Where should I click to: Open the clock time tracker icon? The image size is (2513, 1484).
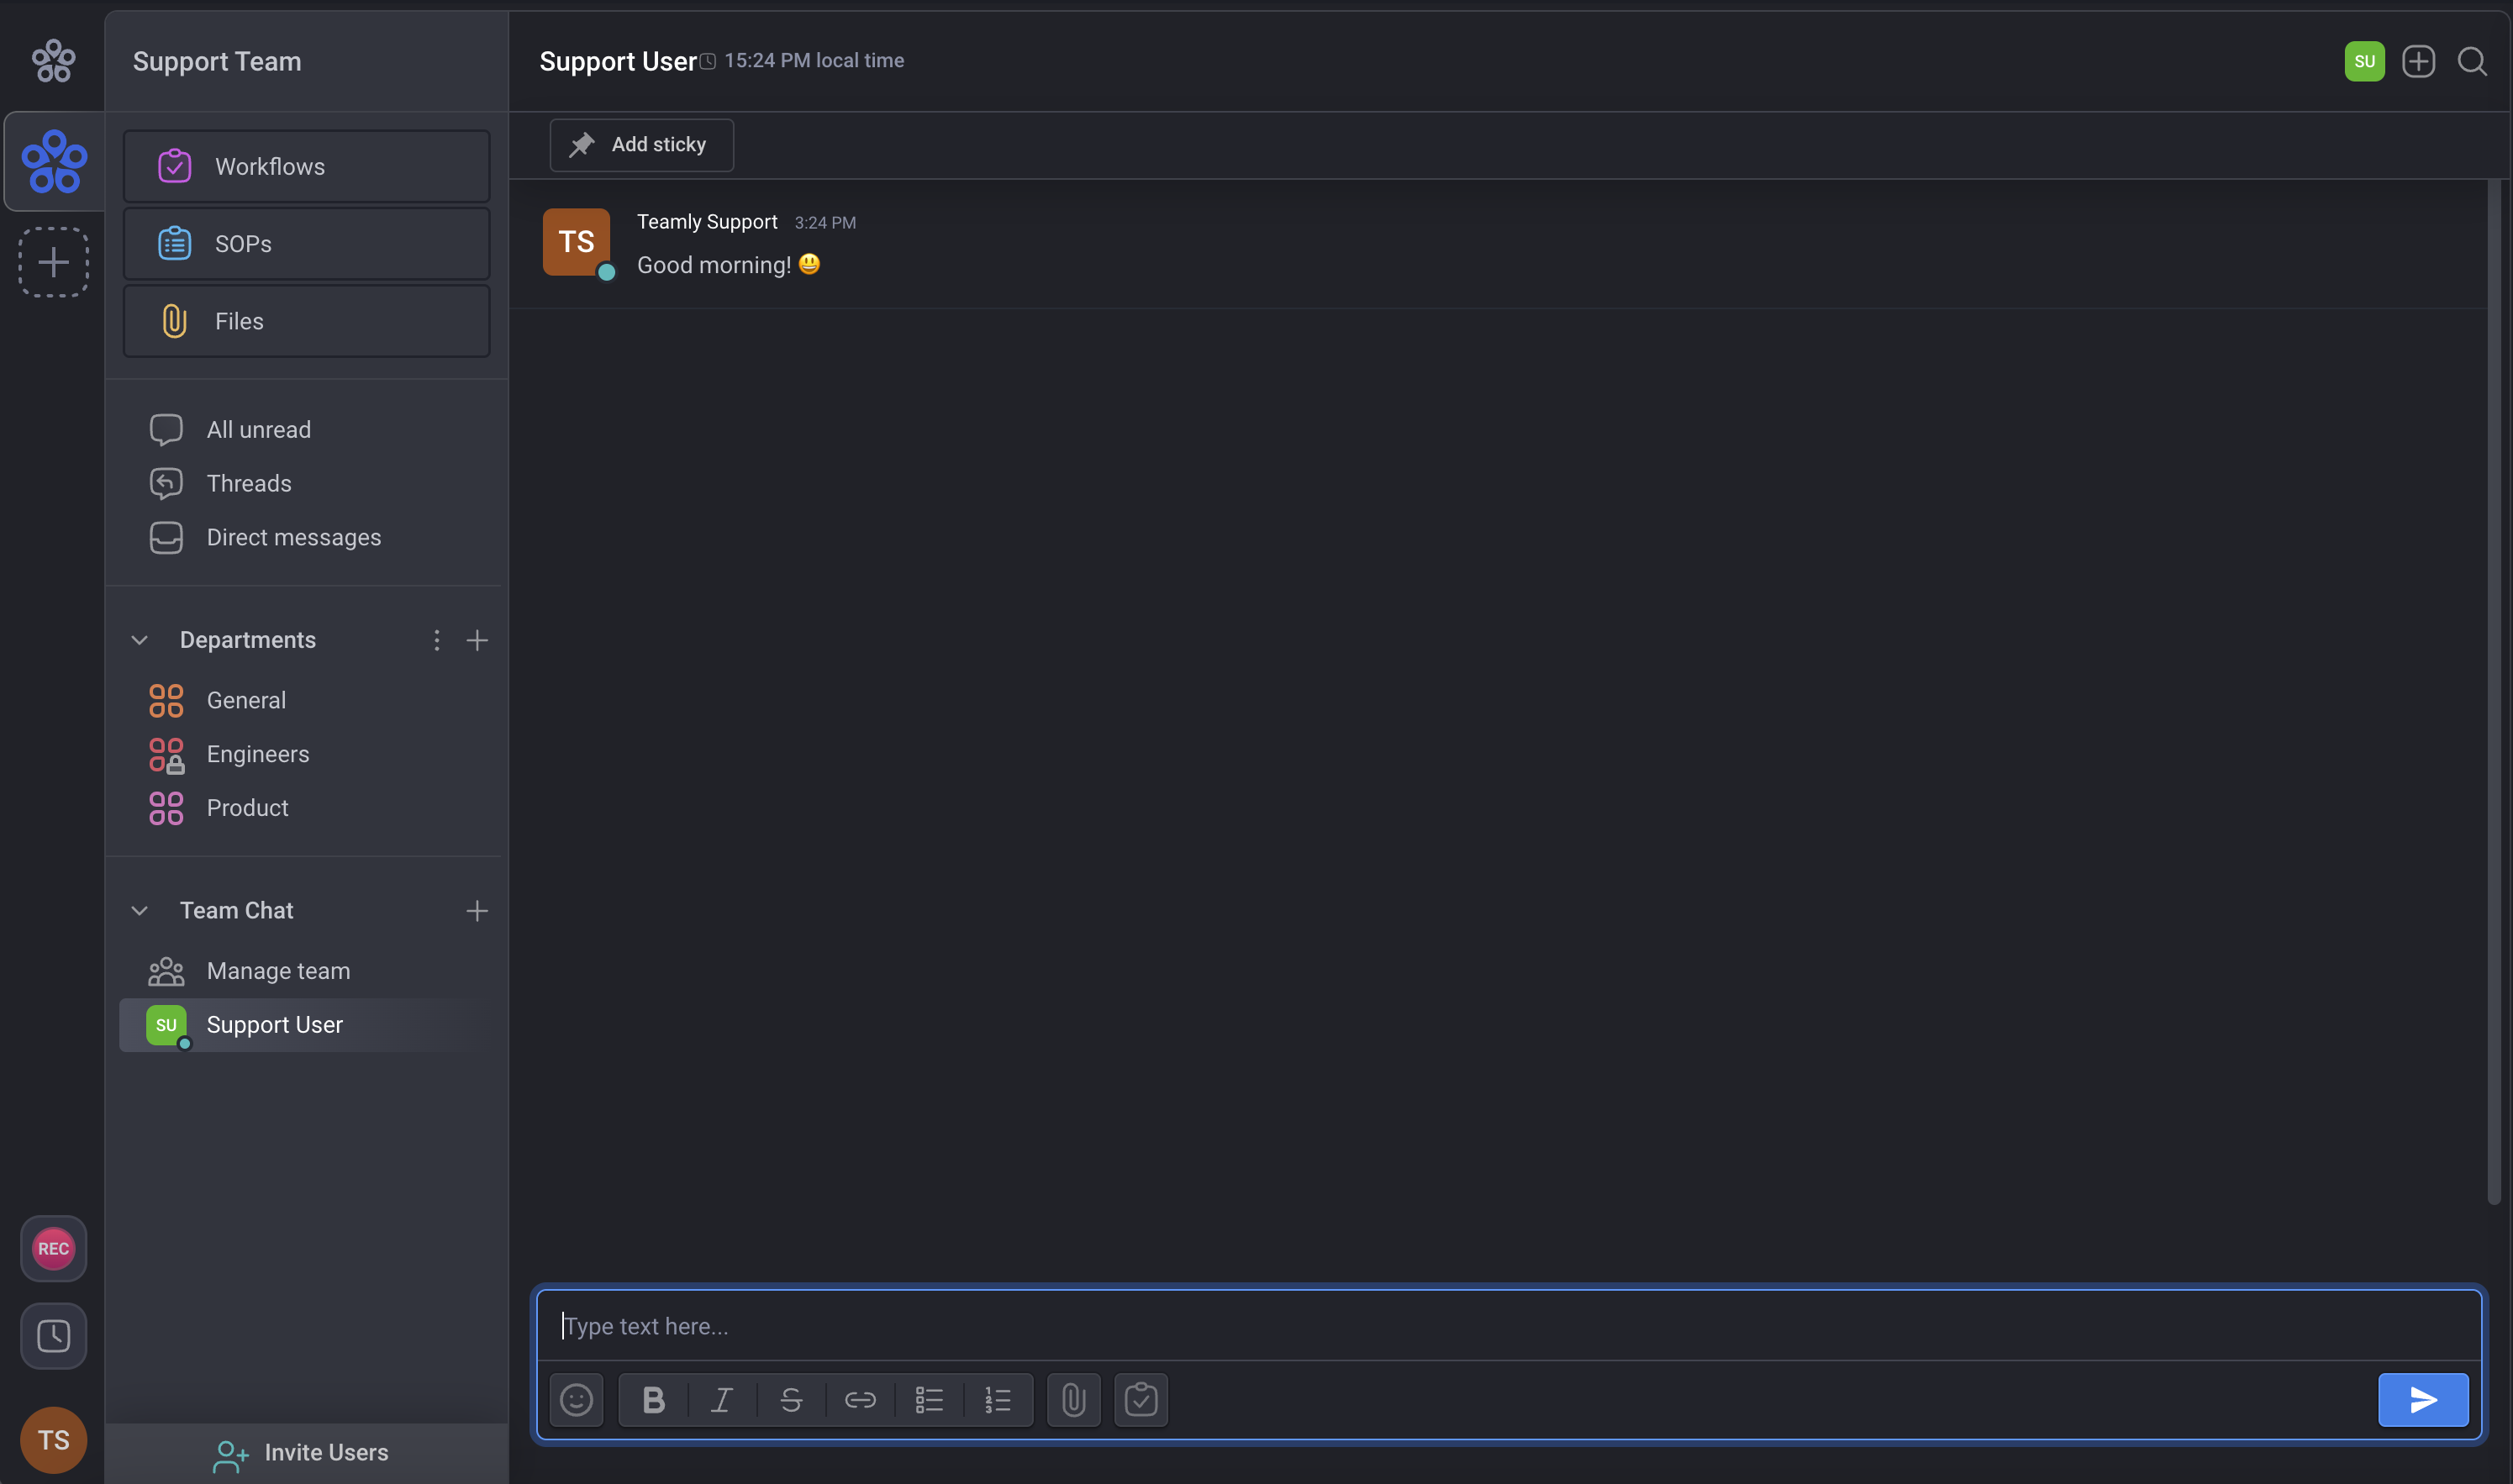point(53,1336)
